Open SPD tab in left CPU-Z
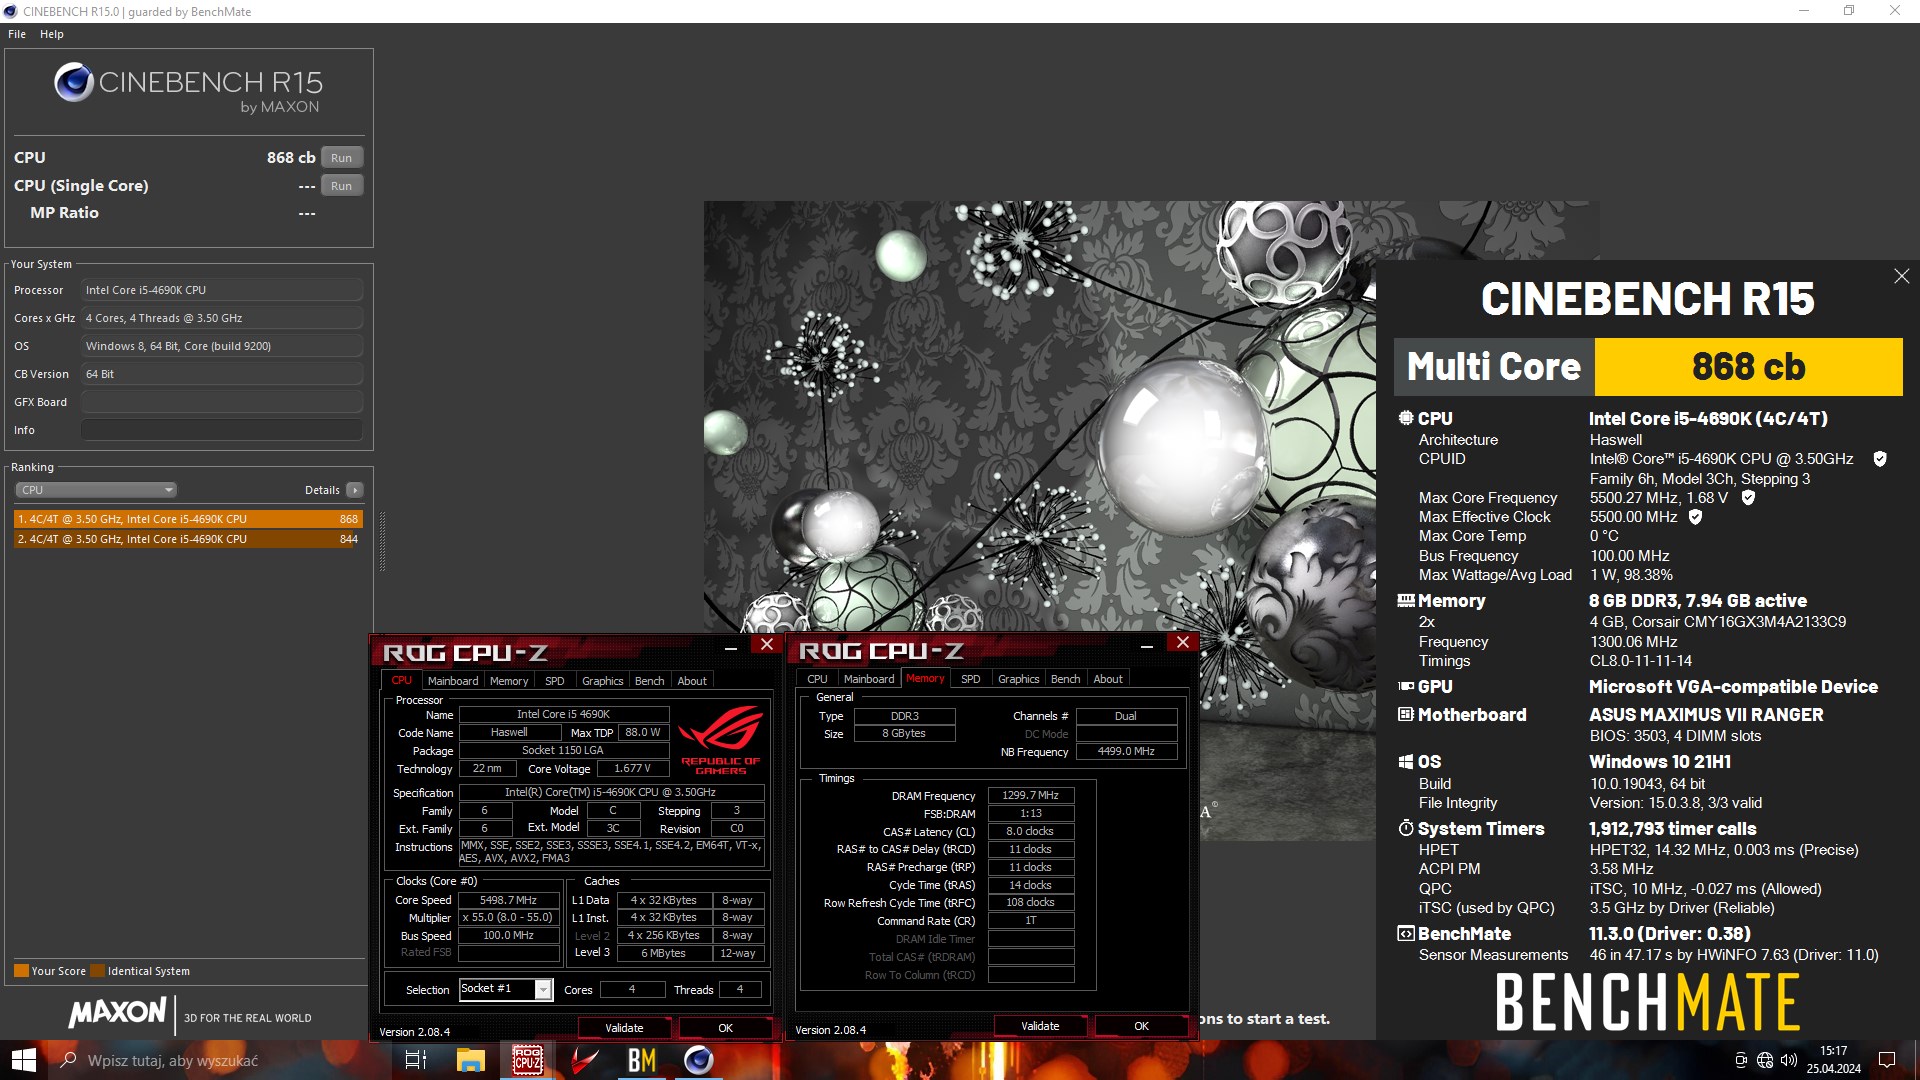This screenshot has width=1920, height=1080. coord(555,681)
